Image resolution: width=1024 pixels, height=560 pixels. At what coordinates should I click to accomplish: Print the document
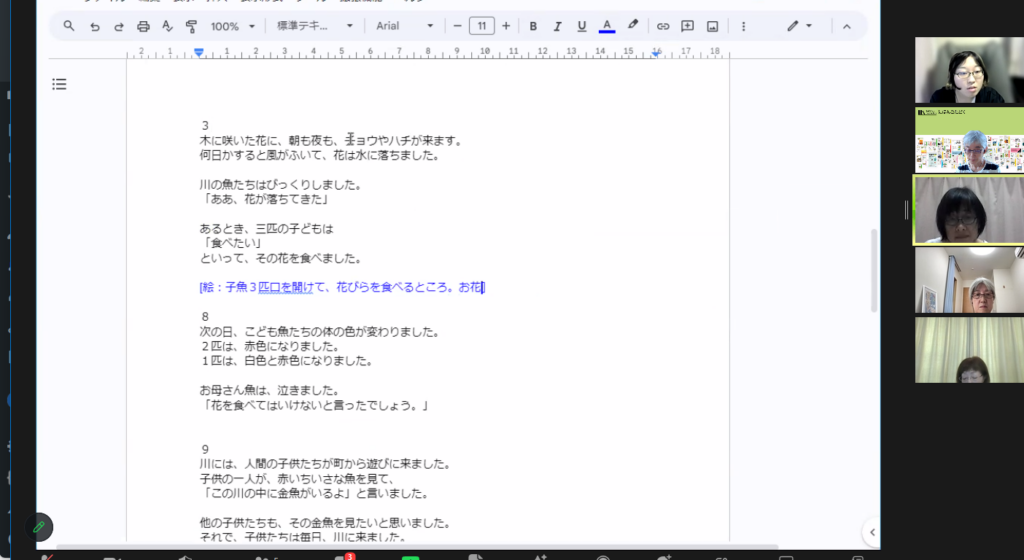pos(143,26)
